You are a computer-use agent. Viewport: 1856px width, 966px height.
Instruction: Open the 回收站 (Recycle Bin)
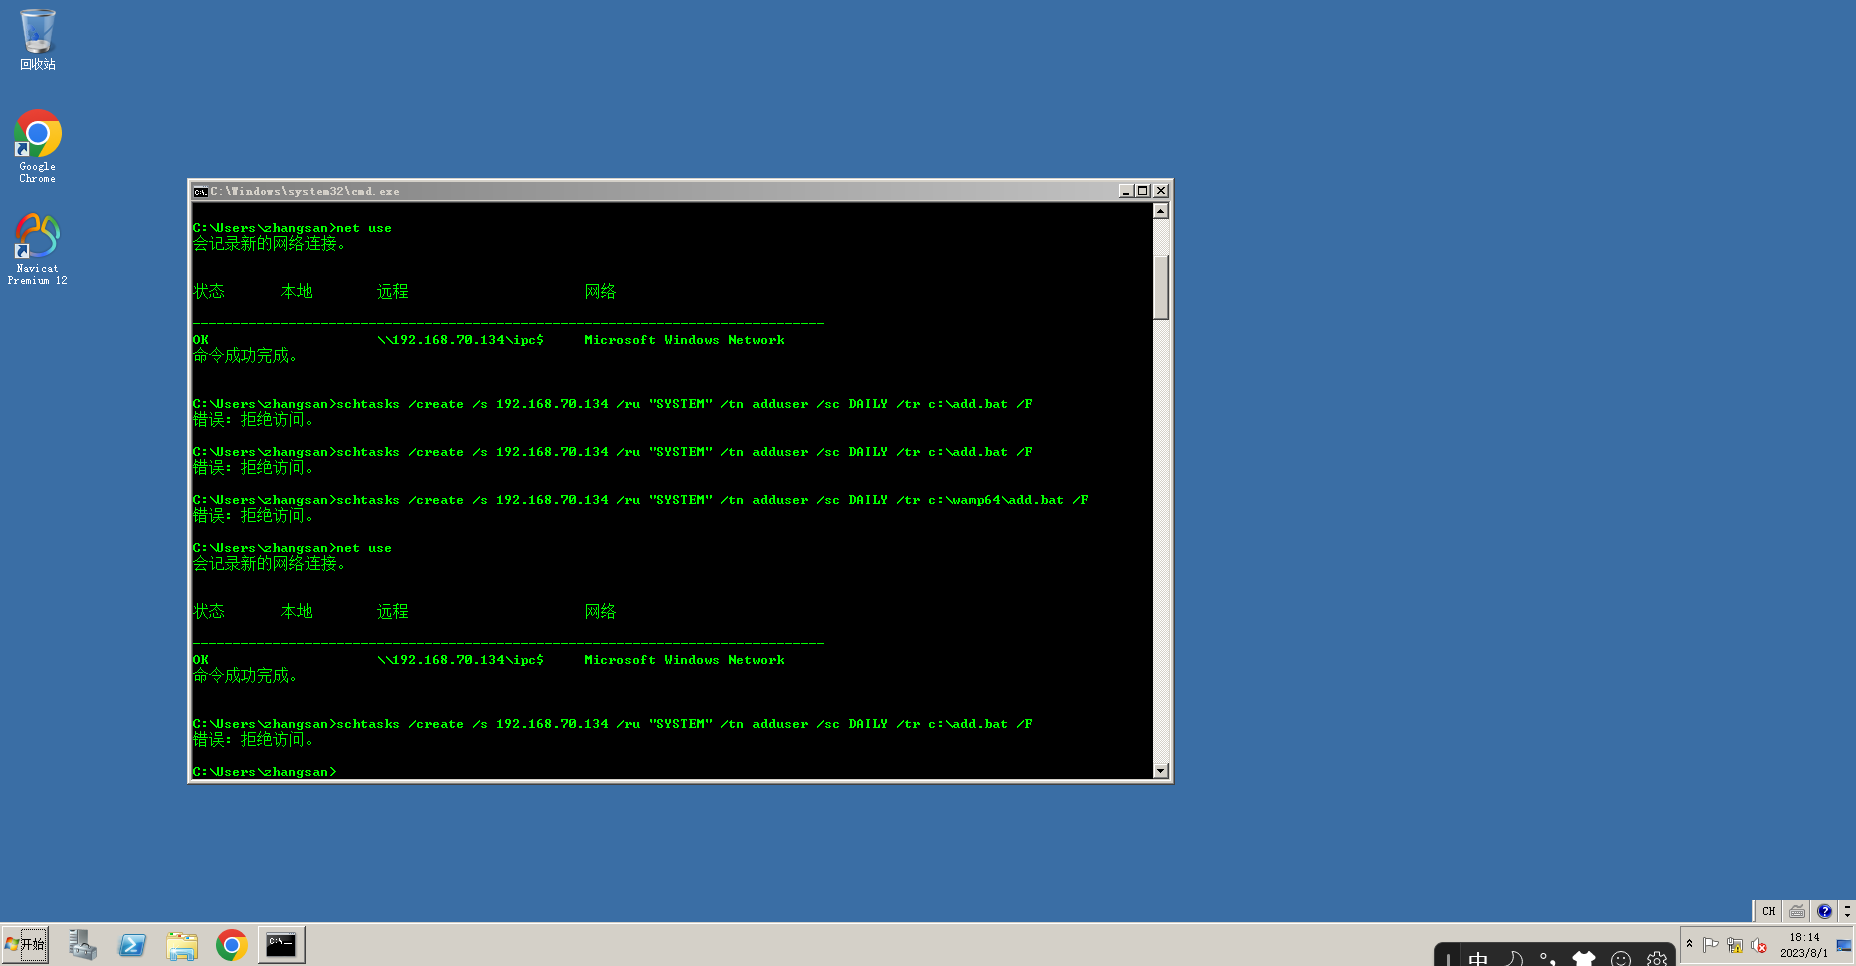point(37,35)
